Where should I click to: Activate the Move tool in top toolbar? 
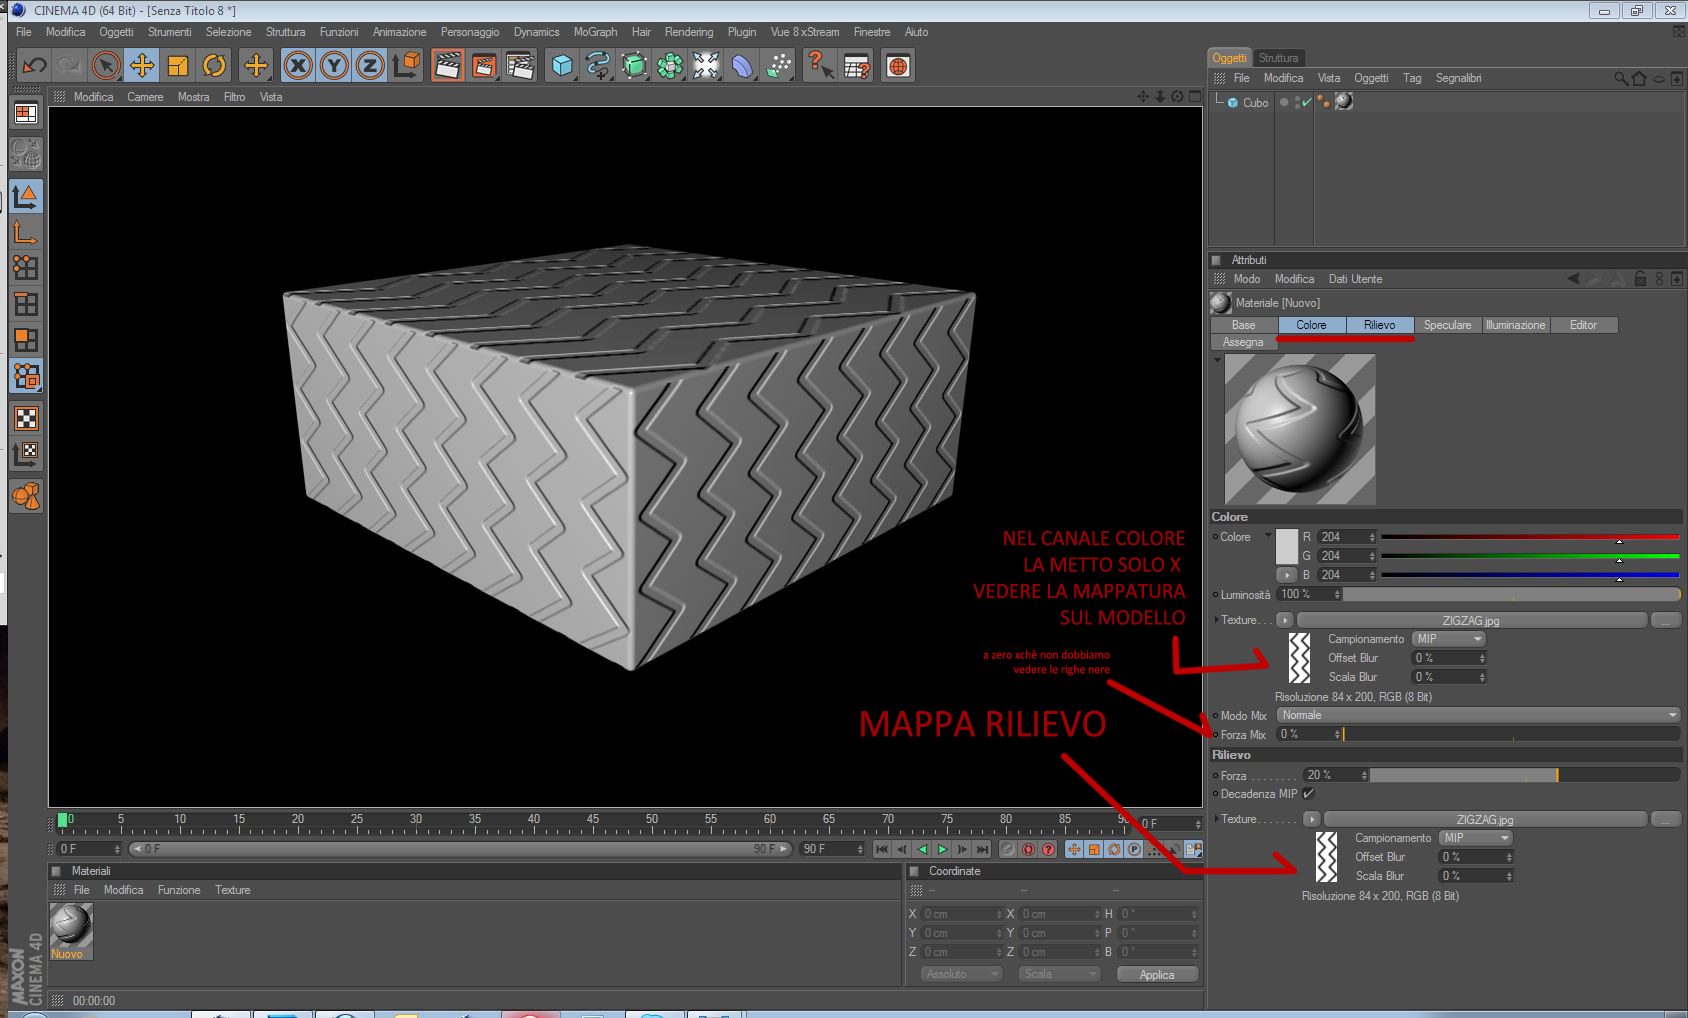click(x=142, y=66)
